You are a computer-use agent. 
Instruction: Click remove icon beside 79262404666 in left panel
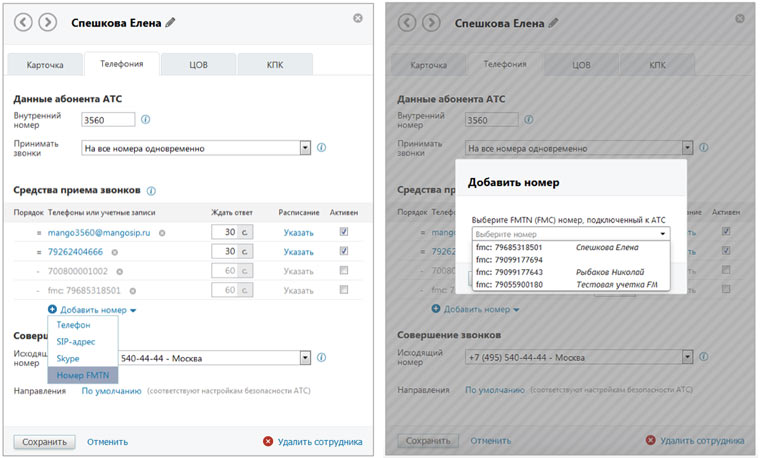click(113, 252)
